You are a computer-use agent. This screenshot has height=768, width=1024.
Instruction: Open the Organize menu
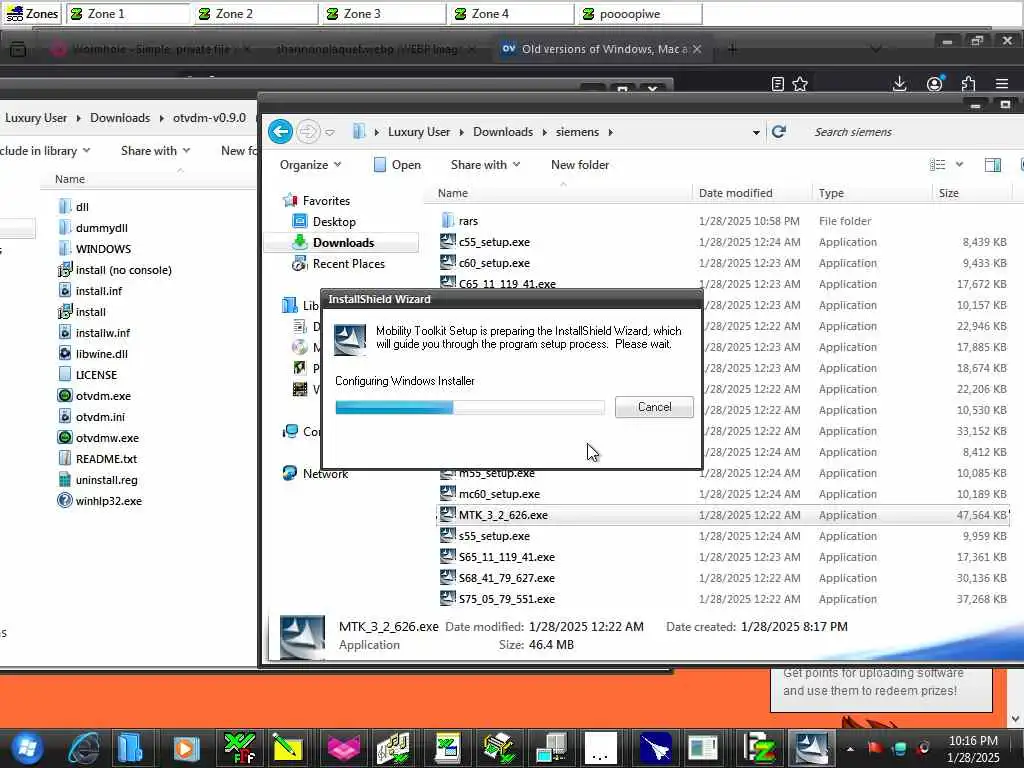click(x=310, y=165)
